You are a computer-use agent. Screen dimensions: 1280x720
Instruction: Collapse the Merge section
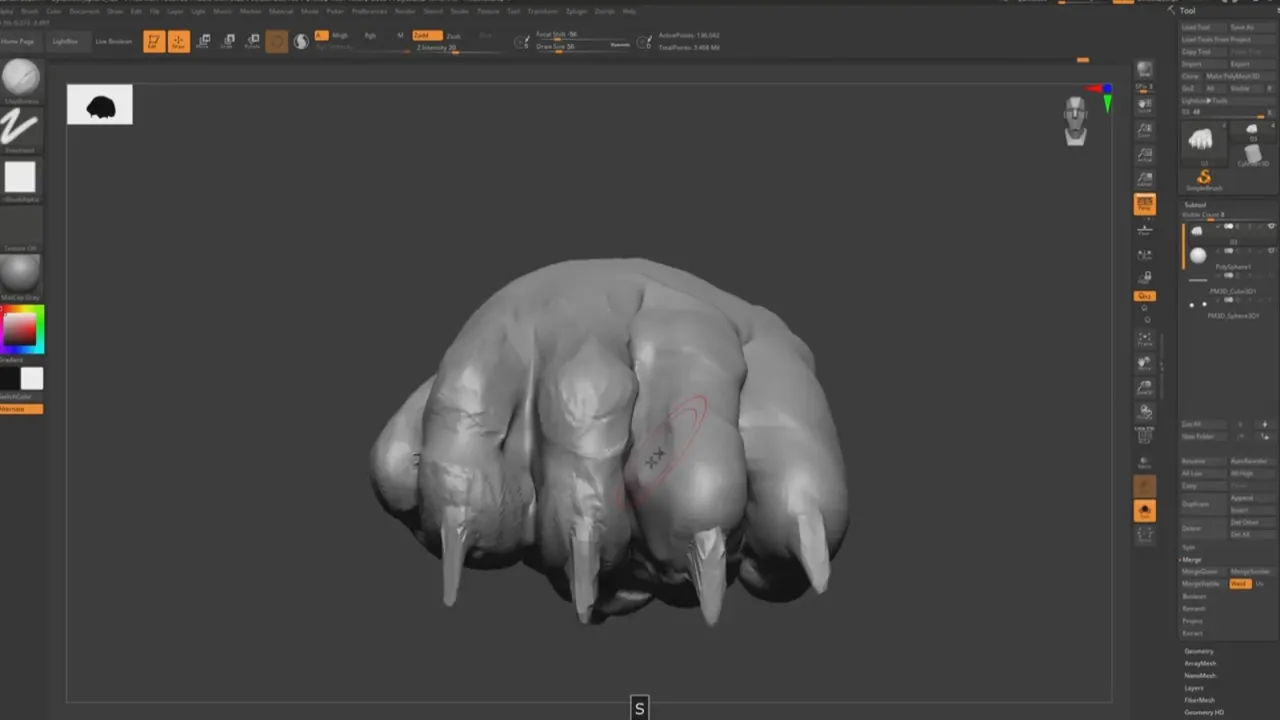[1192, 559]
